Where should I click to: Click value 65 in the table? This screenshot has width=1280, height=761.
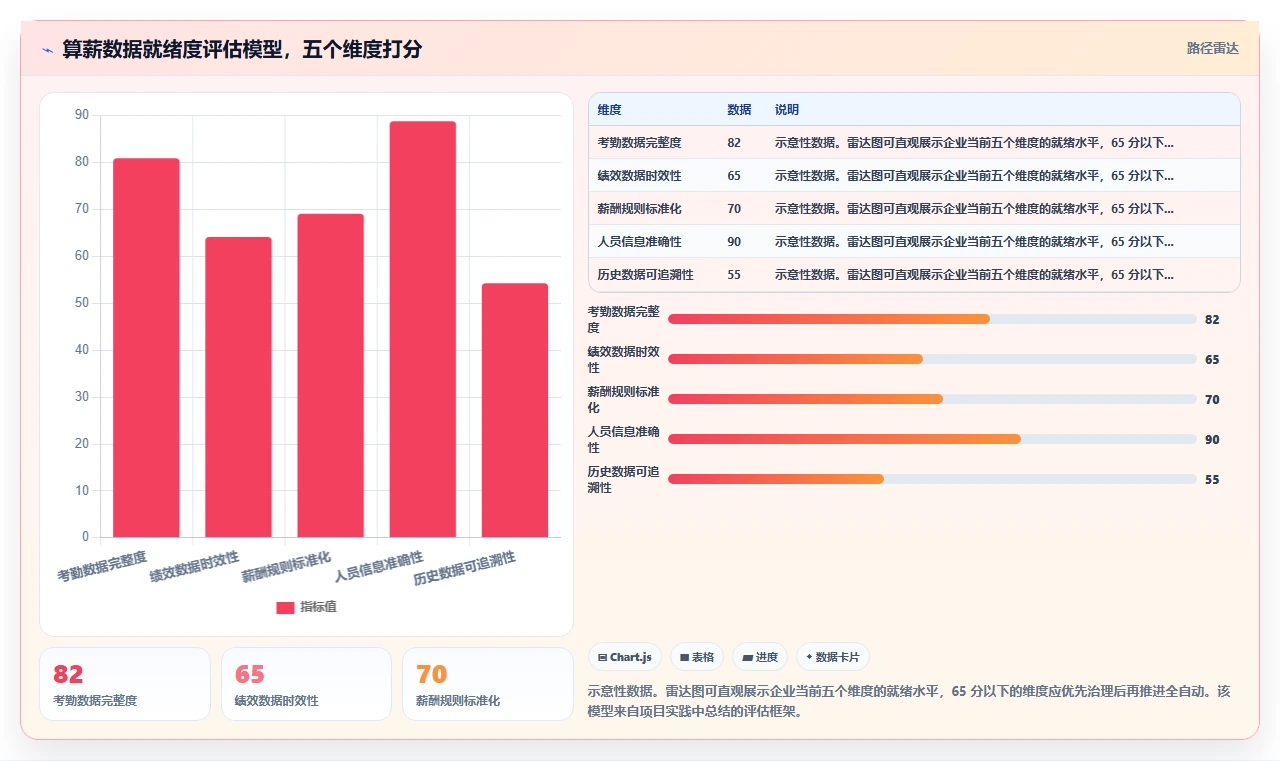(x=734, y=176)
